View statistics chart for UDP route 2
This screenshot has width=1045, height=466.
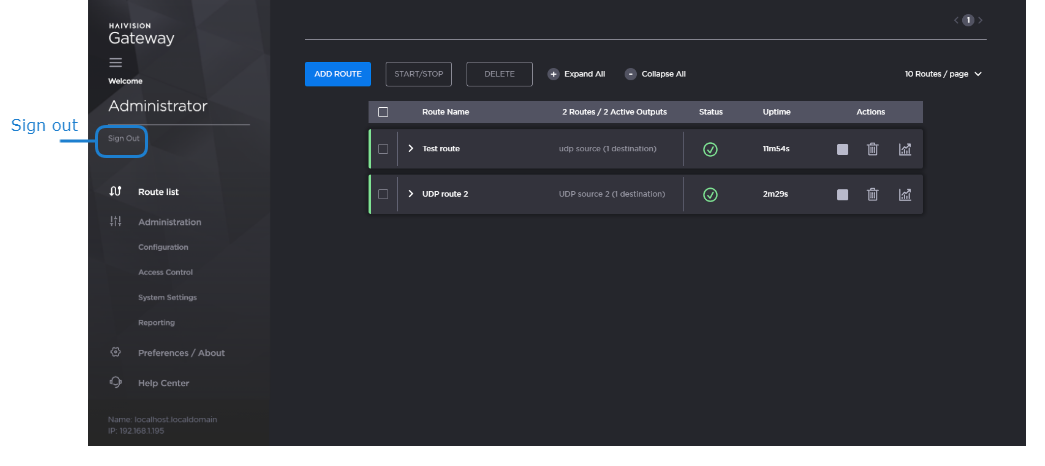tap(904, 194)
